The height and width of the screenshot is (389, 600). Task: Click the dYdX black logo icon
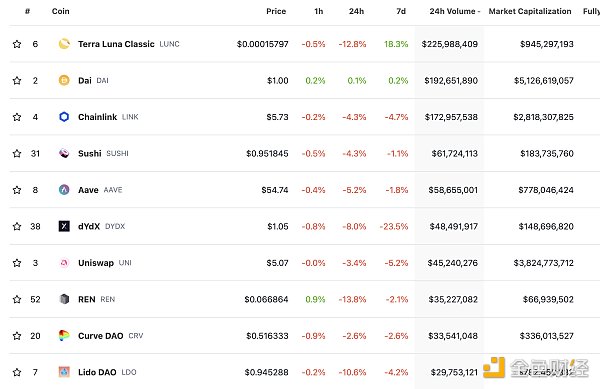[64, 226]
